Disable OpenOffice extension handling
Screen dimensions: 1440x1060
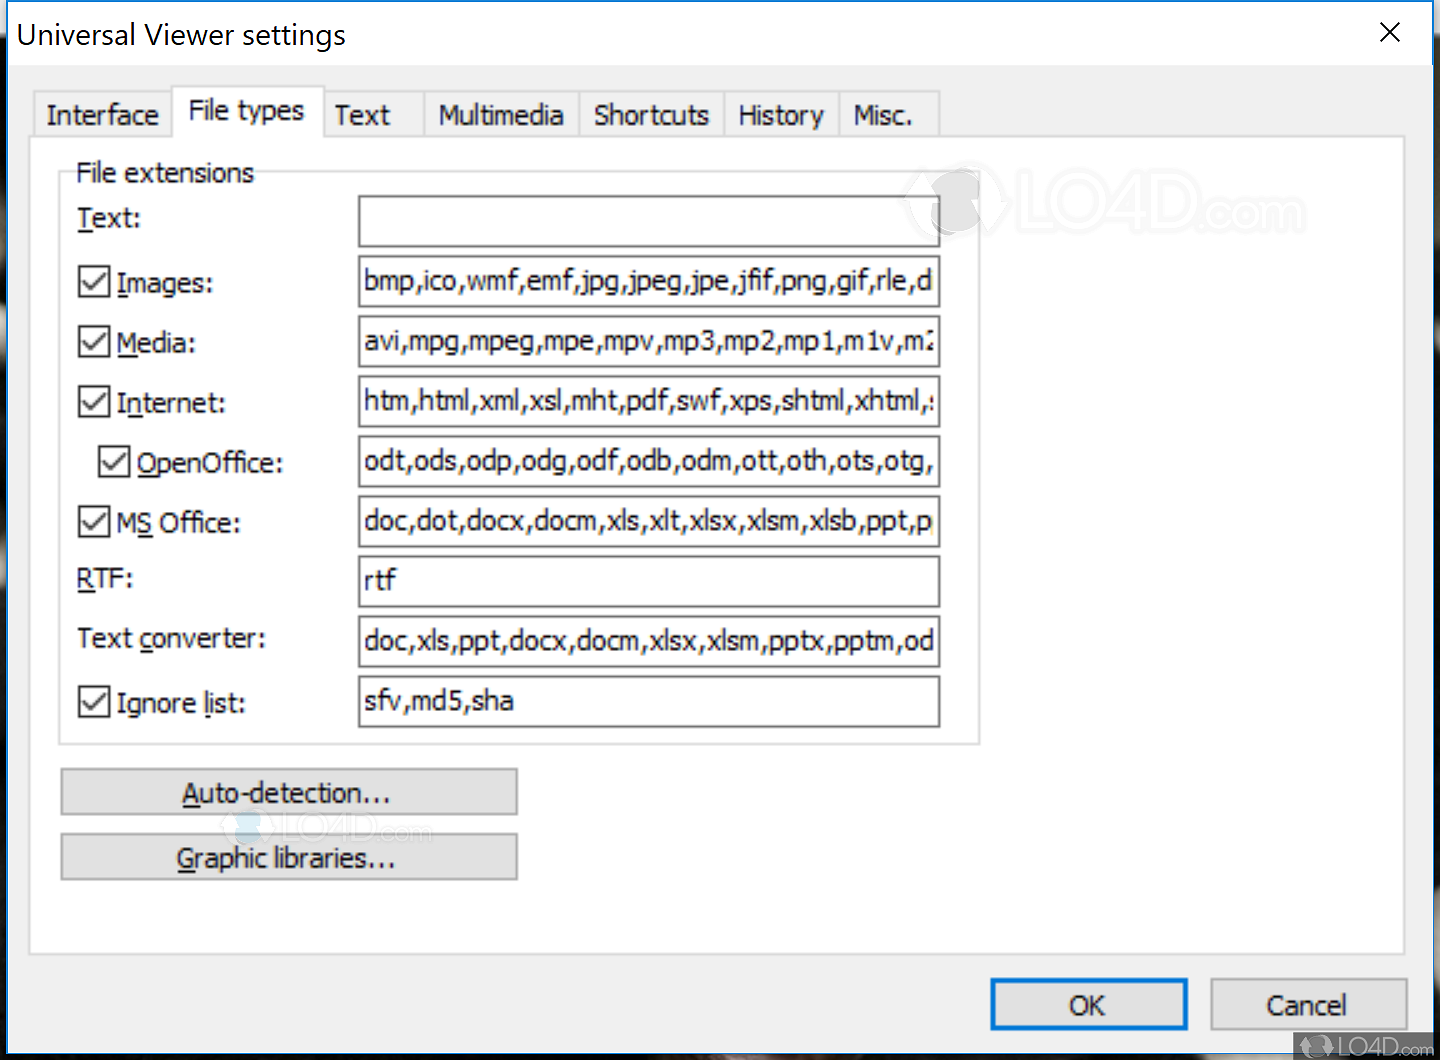(112, 461)
